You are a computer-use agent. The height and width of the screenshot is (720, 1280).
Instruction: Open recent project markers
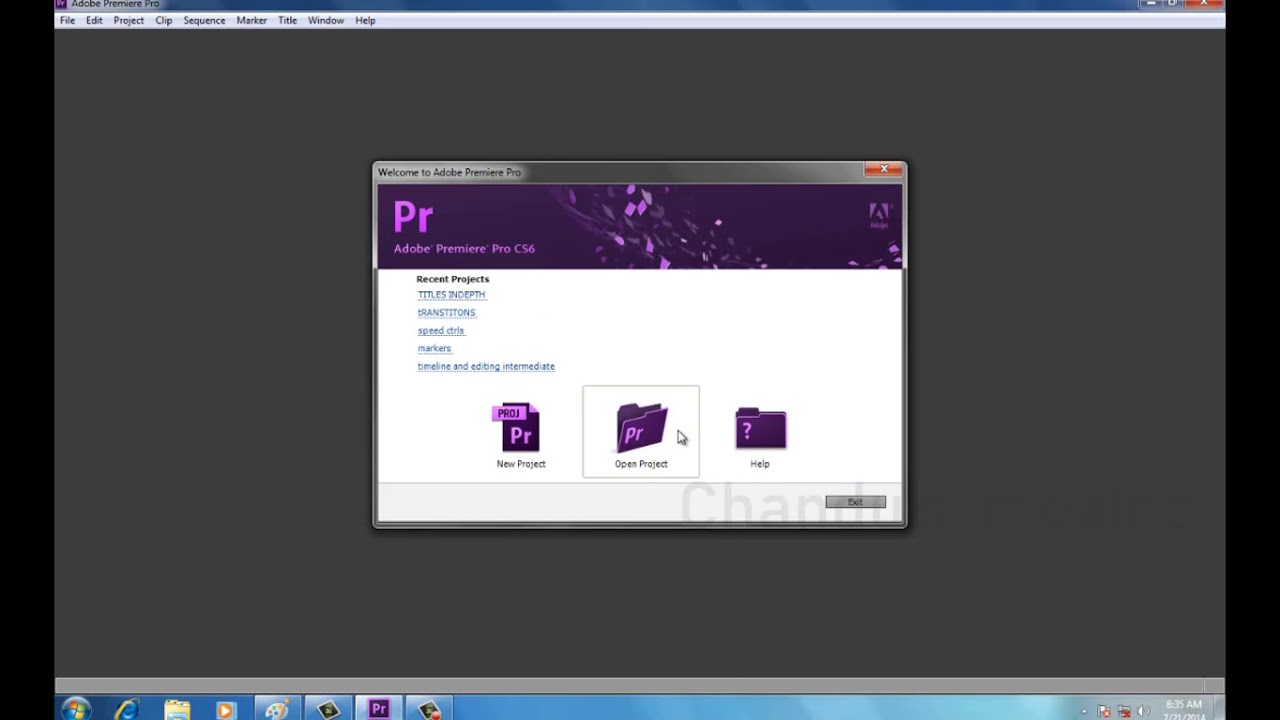click(x=434, y=349)
